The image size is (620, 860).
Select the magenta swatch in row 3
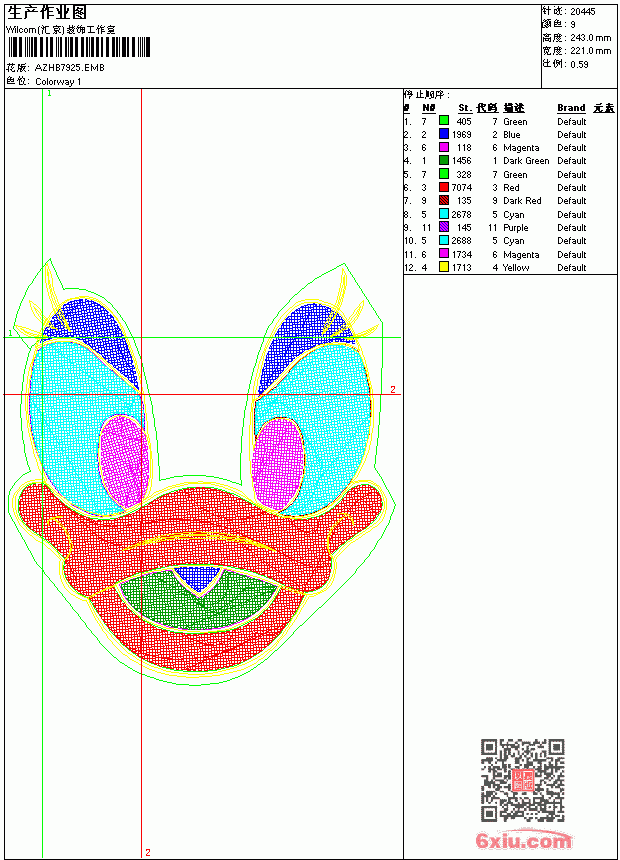click(444, 147)
